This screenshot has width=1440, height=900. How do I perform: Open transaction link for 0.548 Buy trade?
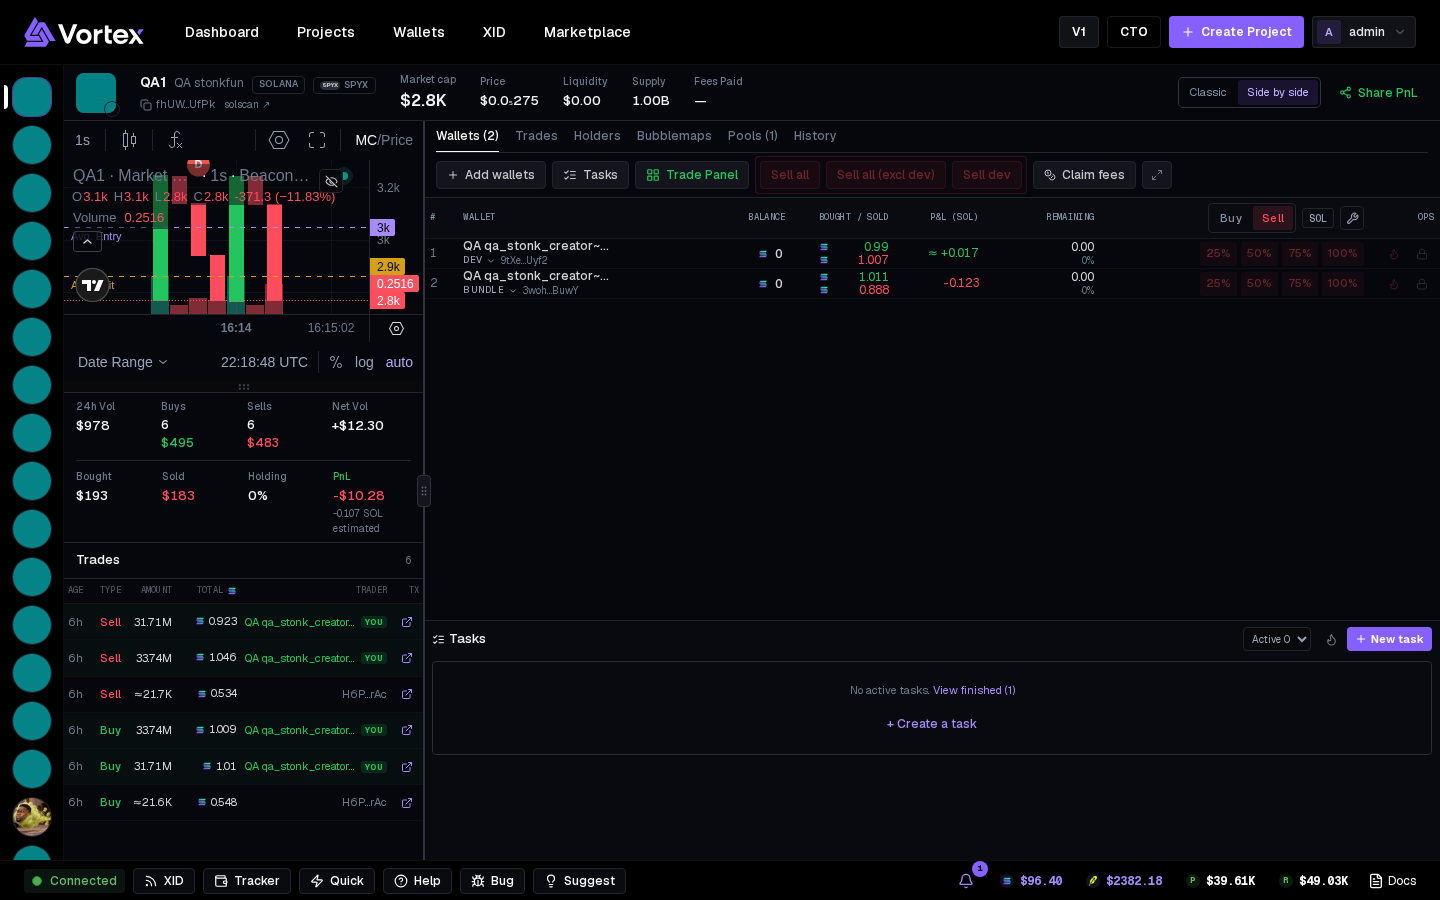[407, 803]
